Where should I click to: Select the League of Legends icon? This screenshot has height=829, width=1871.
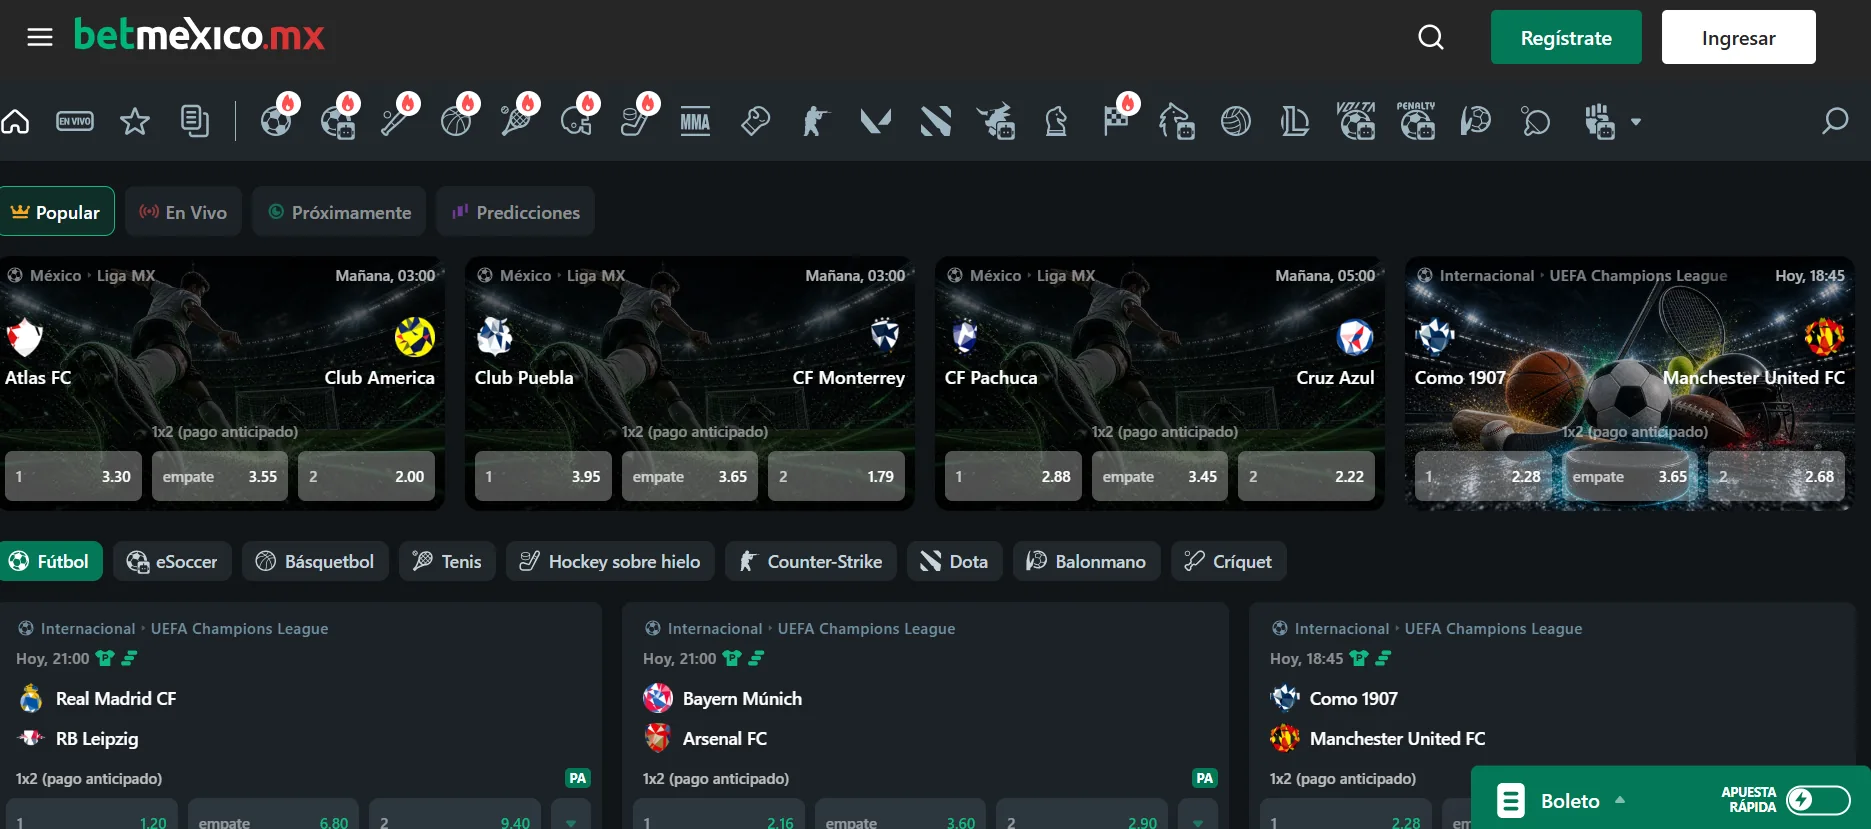(1295, 122)
